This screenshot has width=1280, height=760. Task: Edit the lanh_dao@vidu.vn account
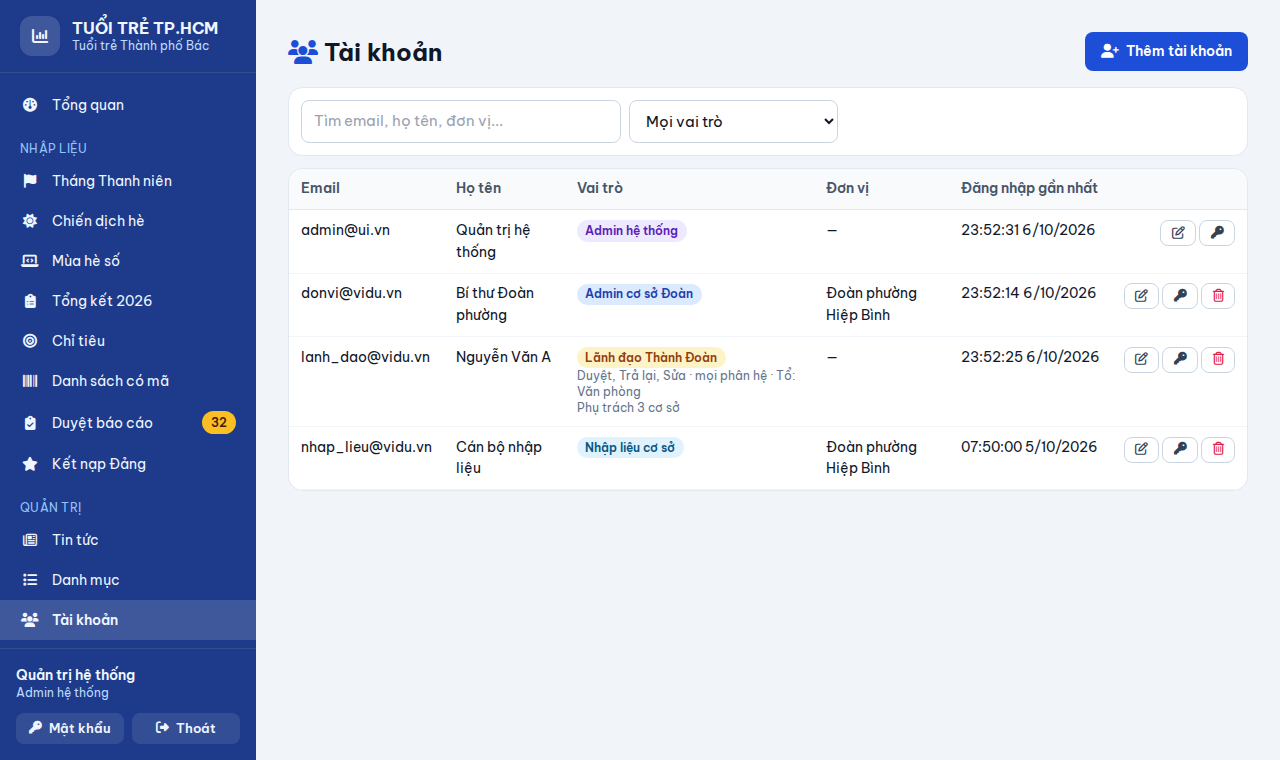pyautogui.click(x=1141, y=360)
